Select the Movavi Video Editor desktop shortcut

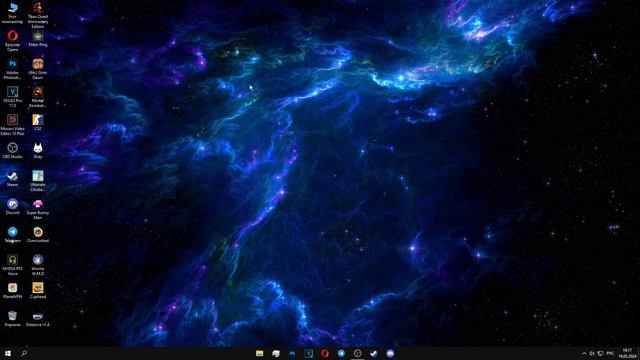(x=12, y=125)
